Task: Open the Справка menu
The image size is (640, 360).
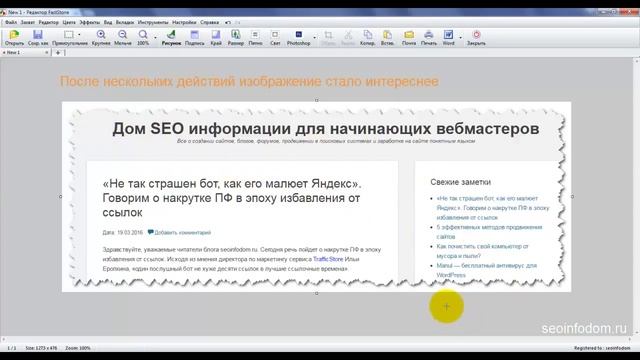Action: point(209,22)
